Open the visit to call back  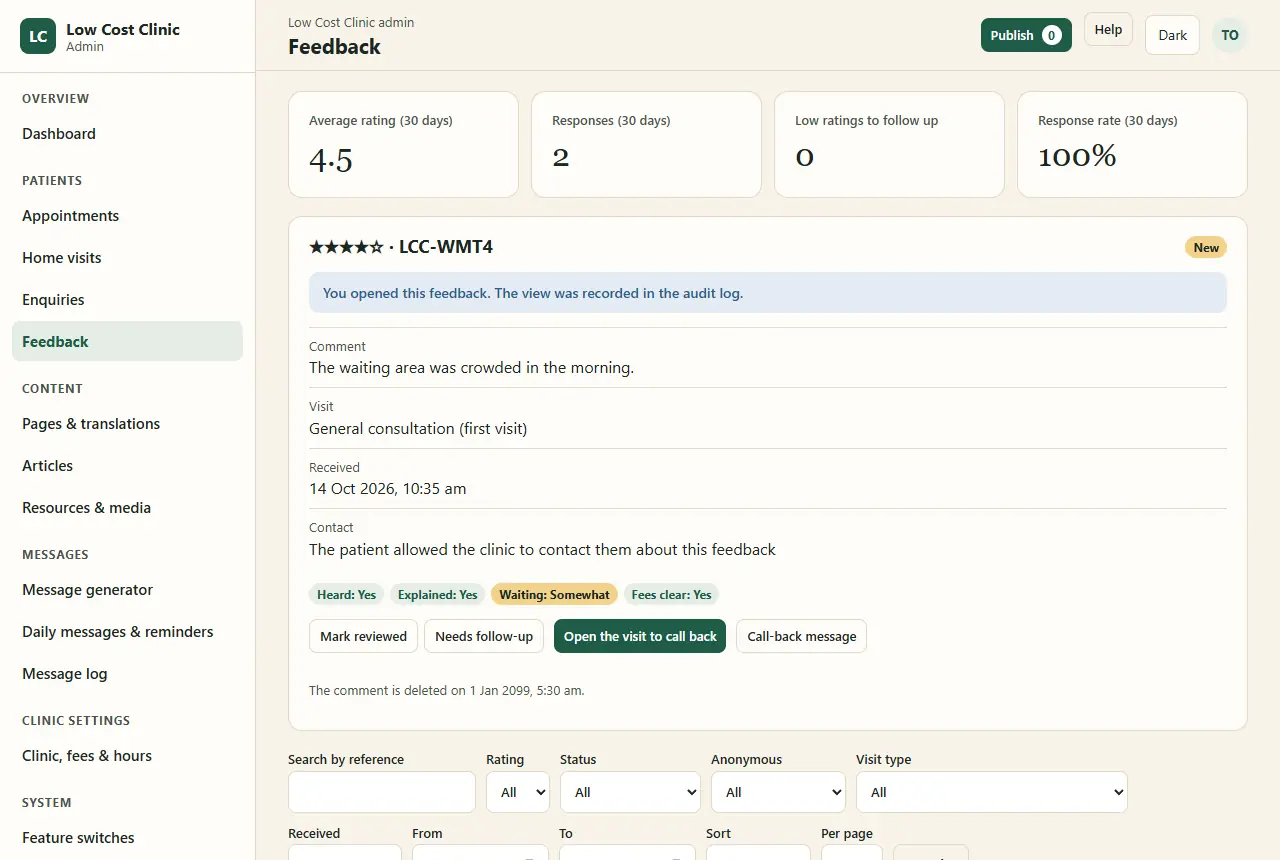pos(640,636)
